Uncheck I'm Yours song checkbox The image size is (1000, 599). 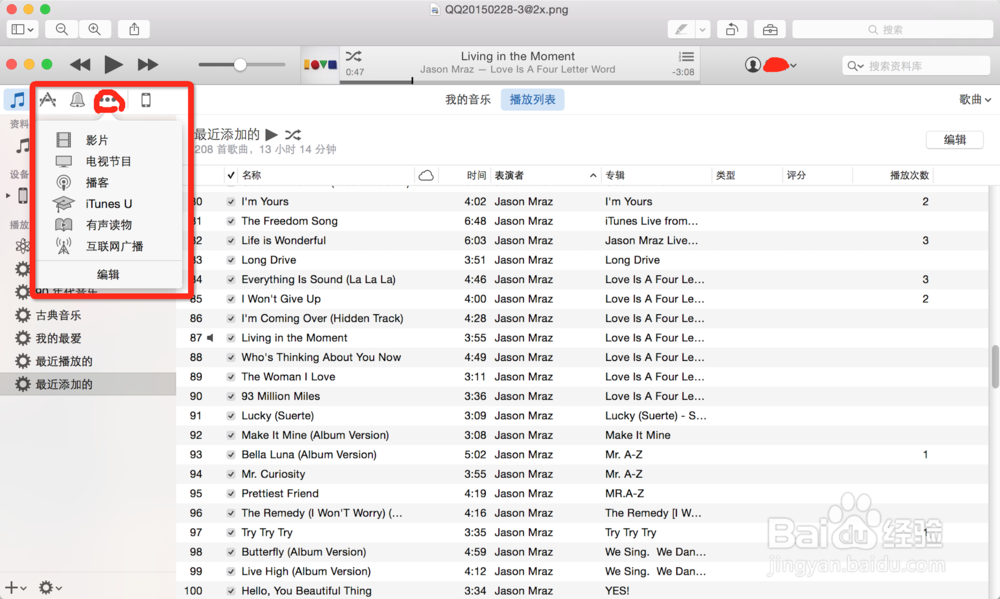click(231, 202)
